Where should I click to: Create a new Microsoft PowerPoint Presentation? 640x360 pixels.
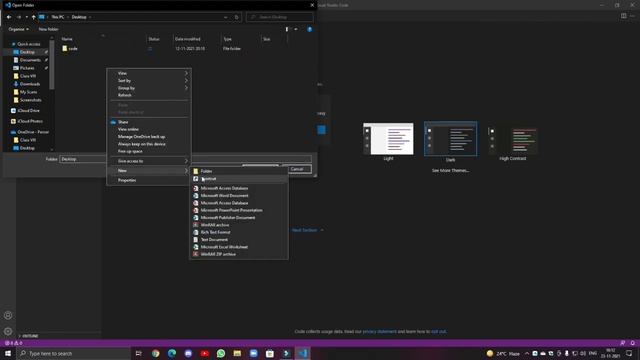tap(239, 210)
